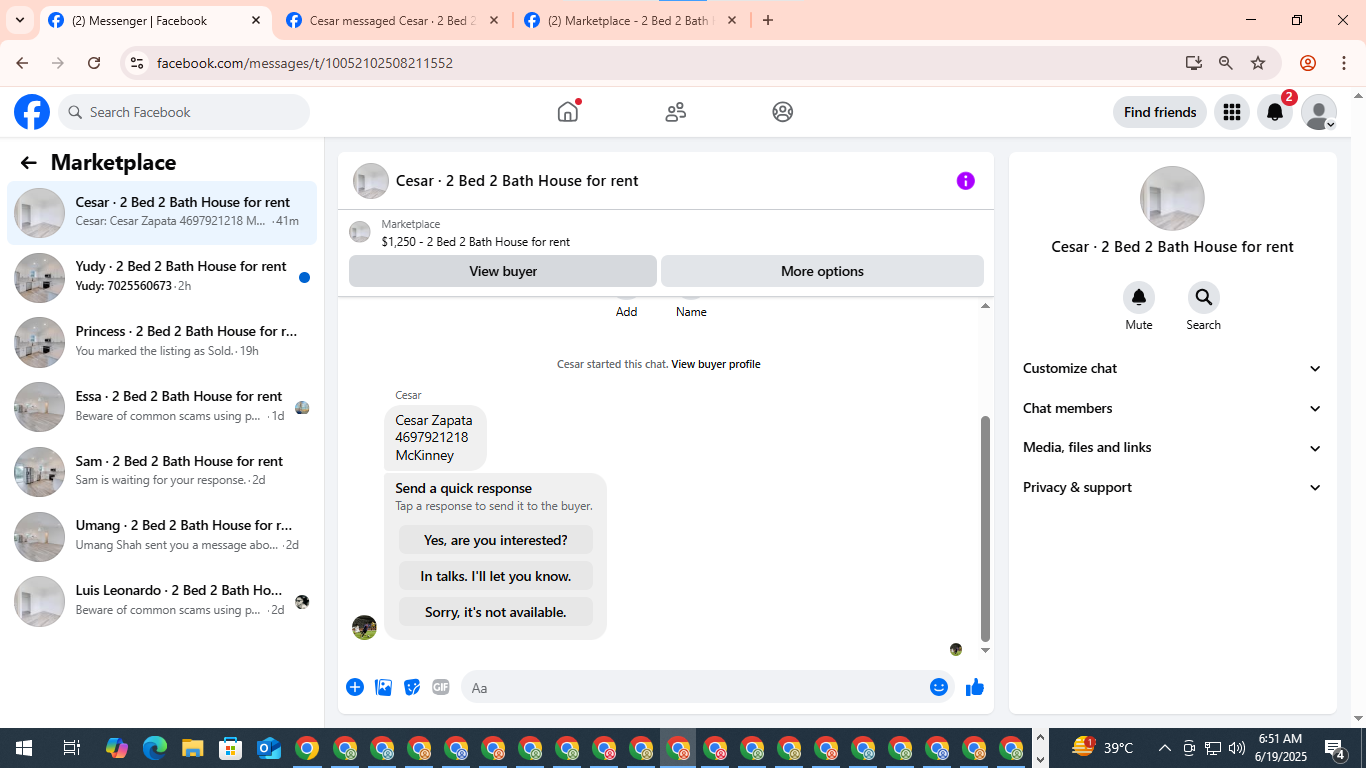Show hidden system tray icons
1366x768 pixels.
tap(1164, 748)
